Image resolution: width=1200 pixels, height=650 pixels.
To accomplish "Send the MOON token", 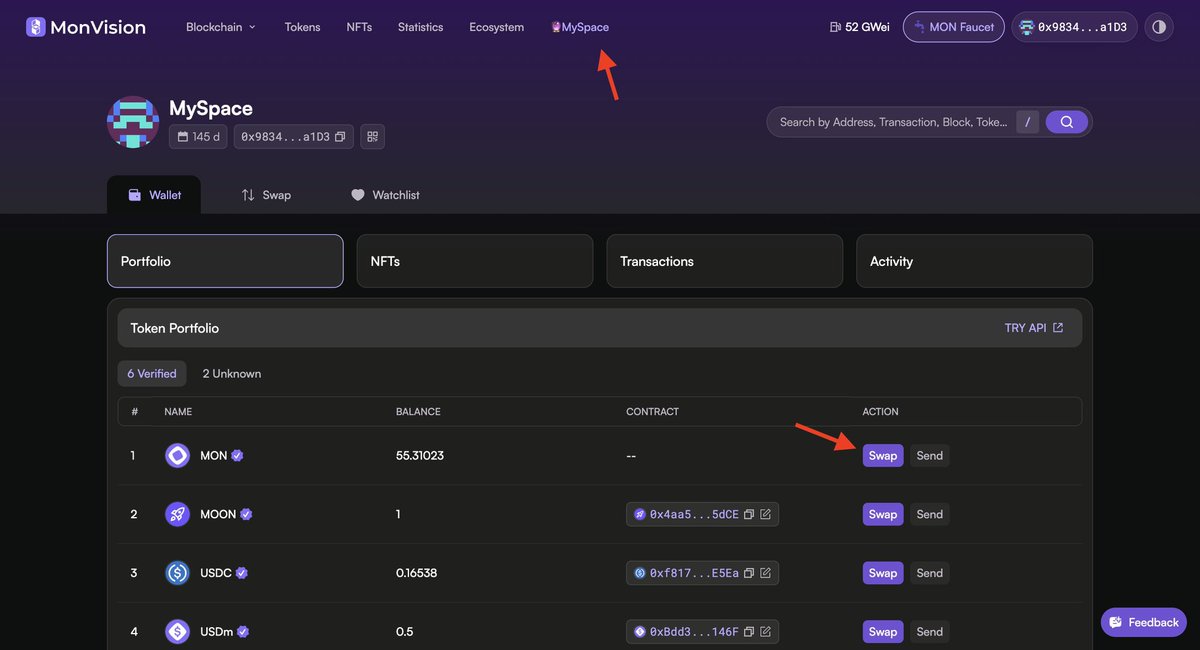I will (x=930, y=514).
